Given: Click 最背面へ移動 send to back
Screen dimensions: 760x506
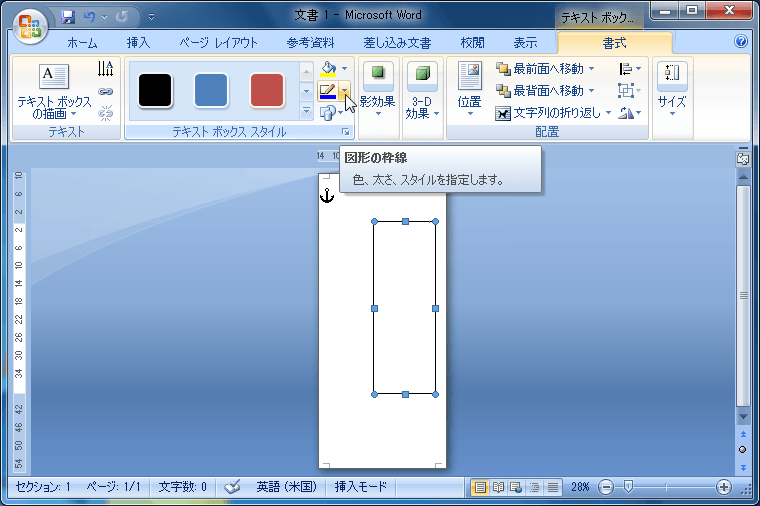Looking at the screenshot, I should [540, 91].
